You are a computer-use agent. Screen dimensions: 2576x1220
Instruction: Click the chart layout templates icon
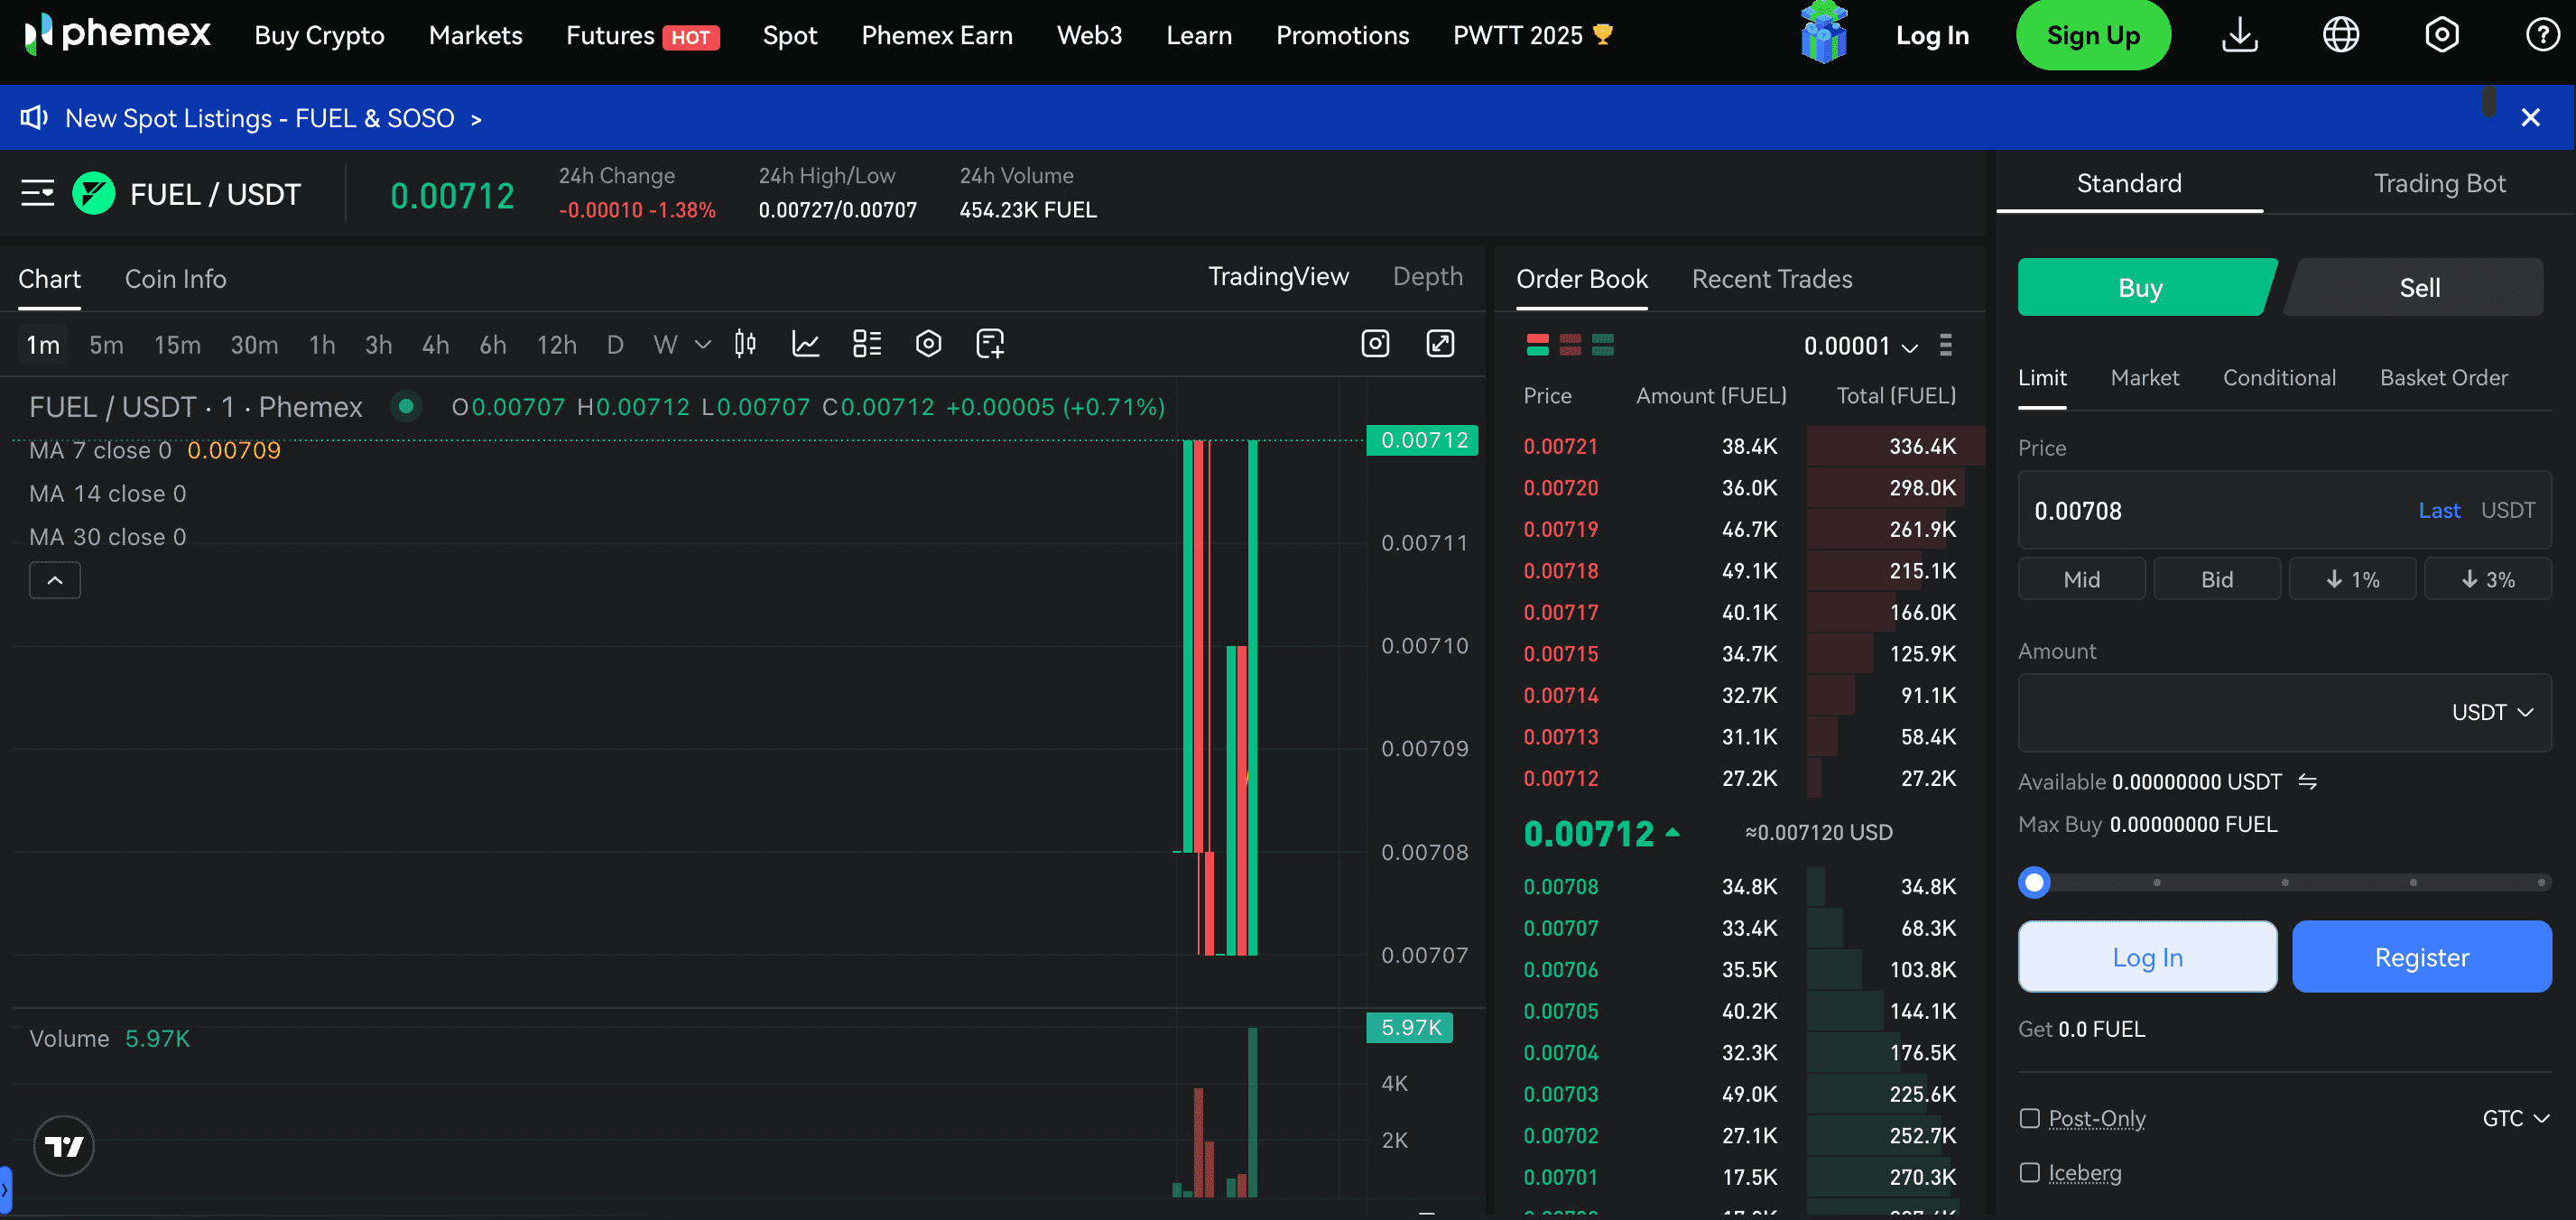[867, 344]
